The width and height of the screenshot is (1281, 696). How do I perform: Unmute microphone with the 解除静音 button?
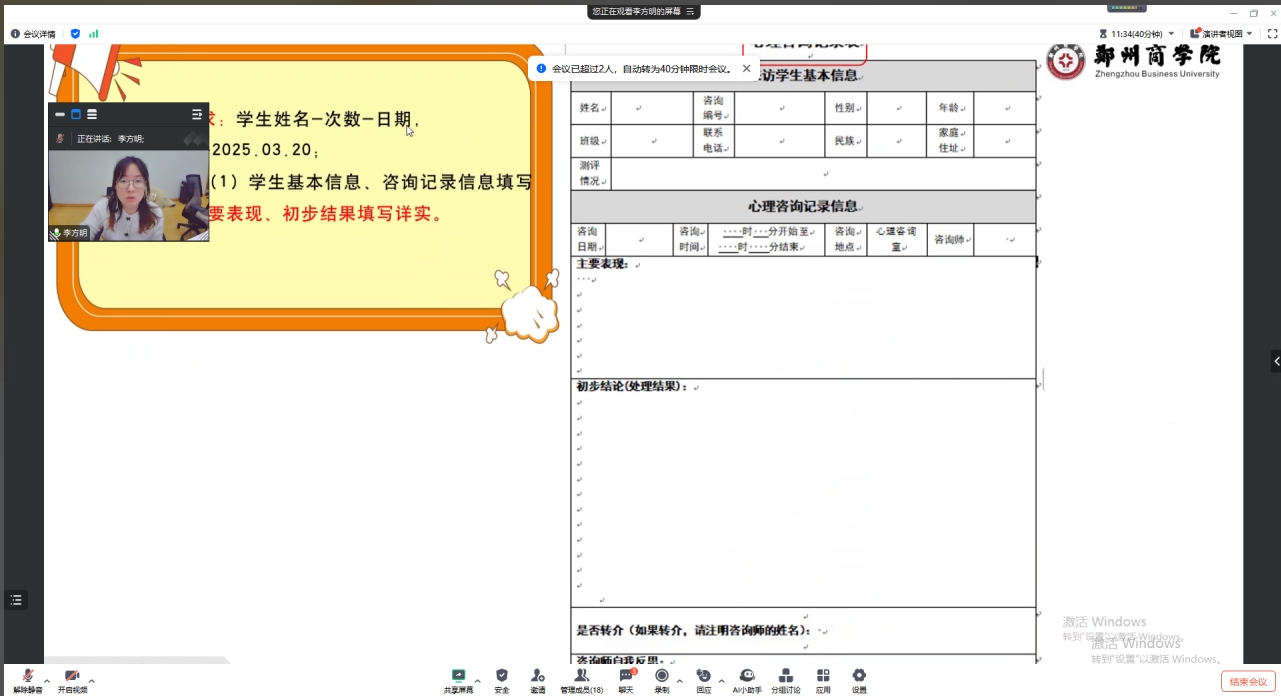27,678
